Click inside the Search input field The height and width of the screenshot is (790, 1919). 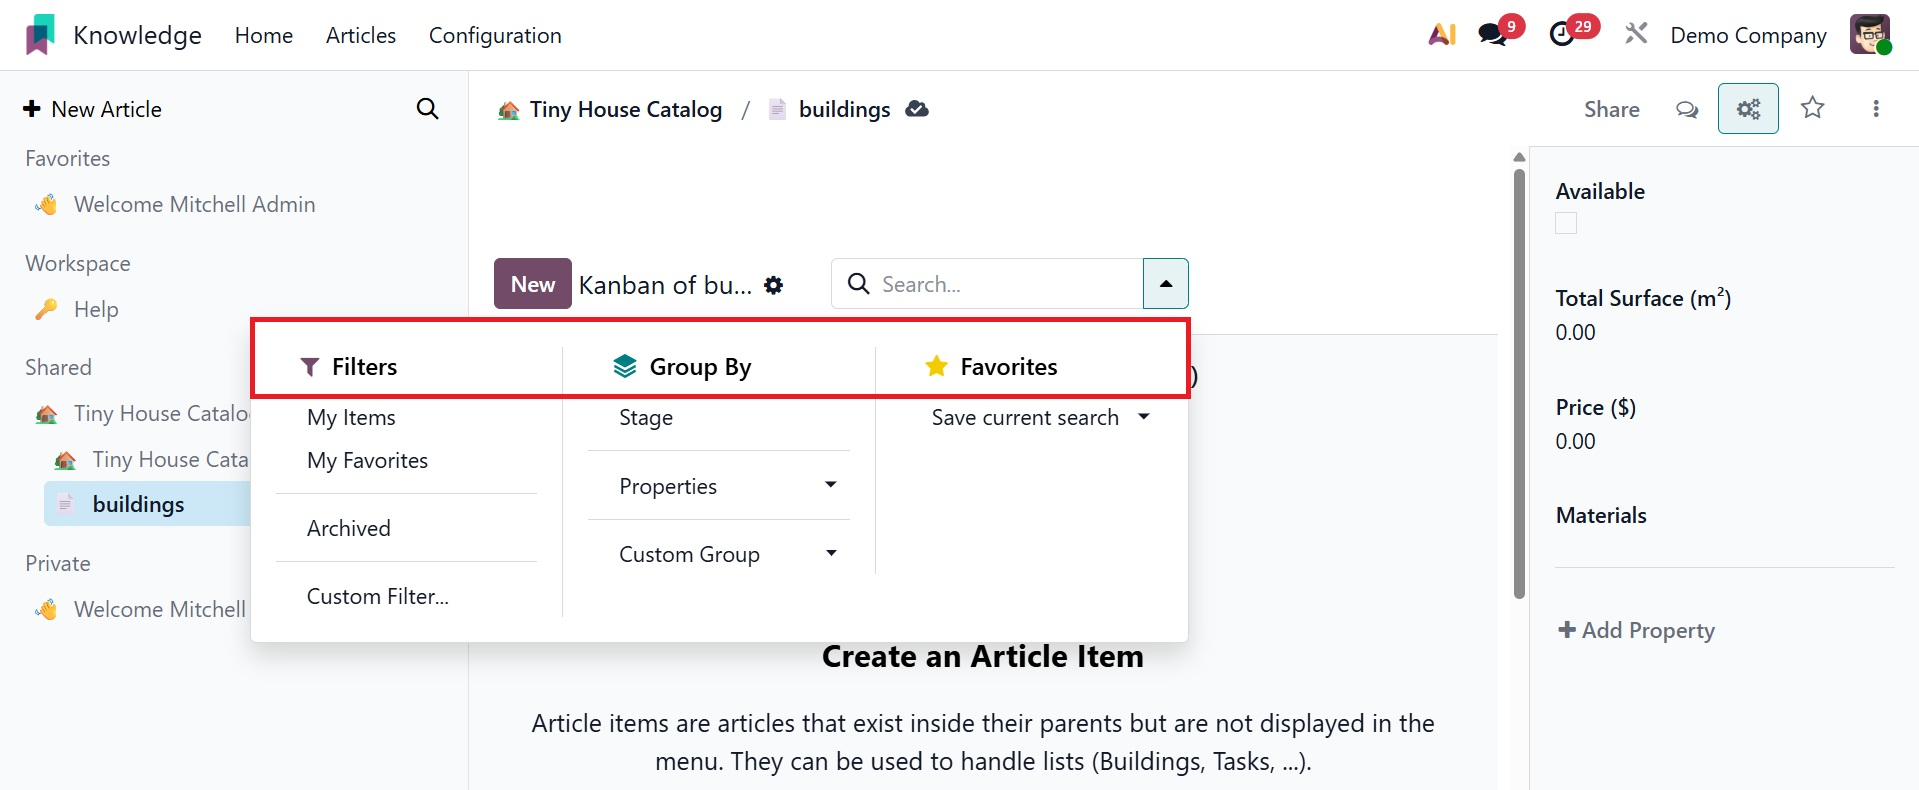pos(1005,284)
